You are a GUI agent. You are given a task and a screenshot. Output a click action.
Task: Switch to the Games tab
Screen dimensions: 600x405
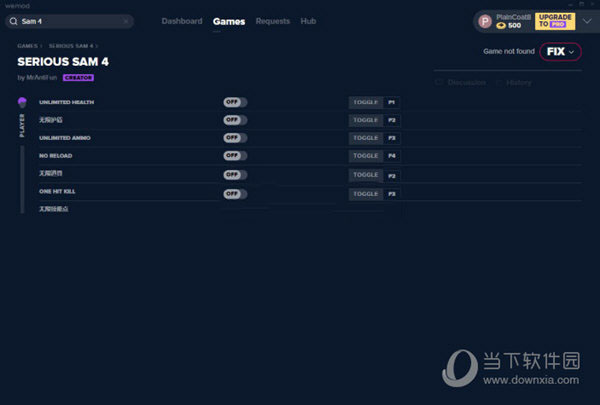pos(229,21)
